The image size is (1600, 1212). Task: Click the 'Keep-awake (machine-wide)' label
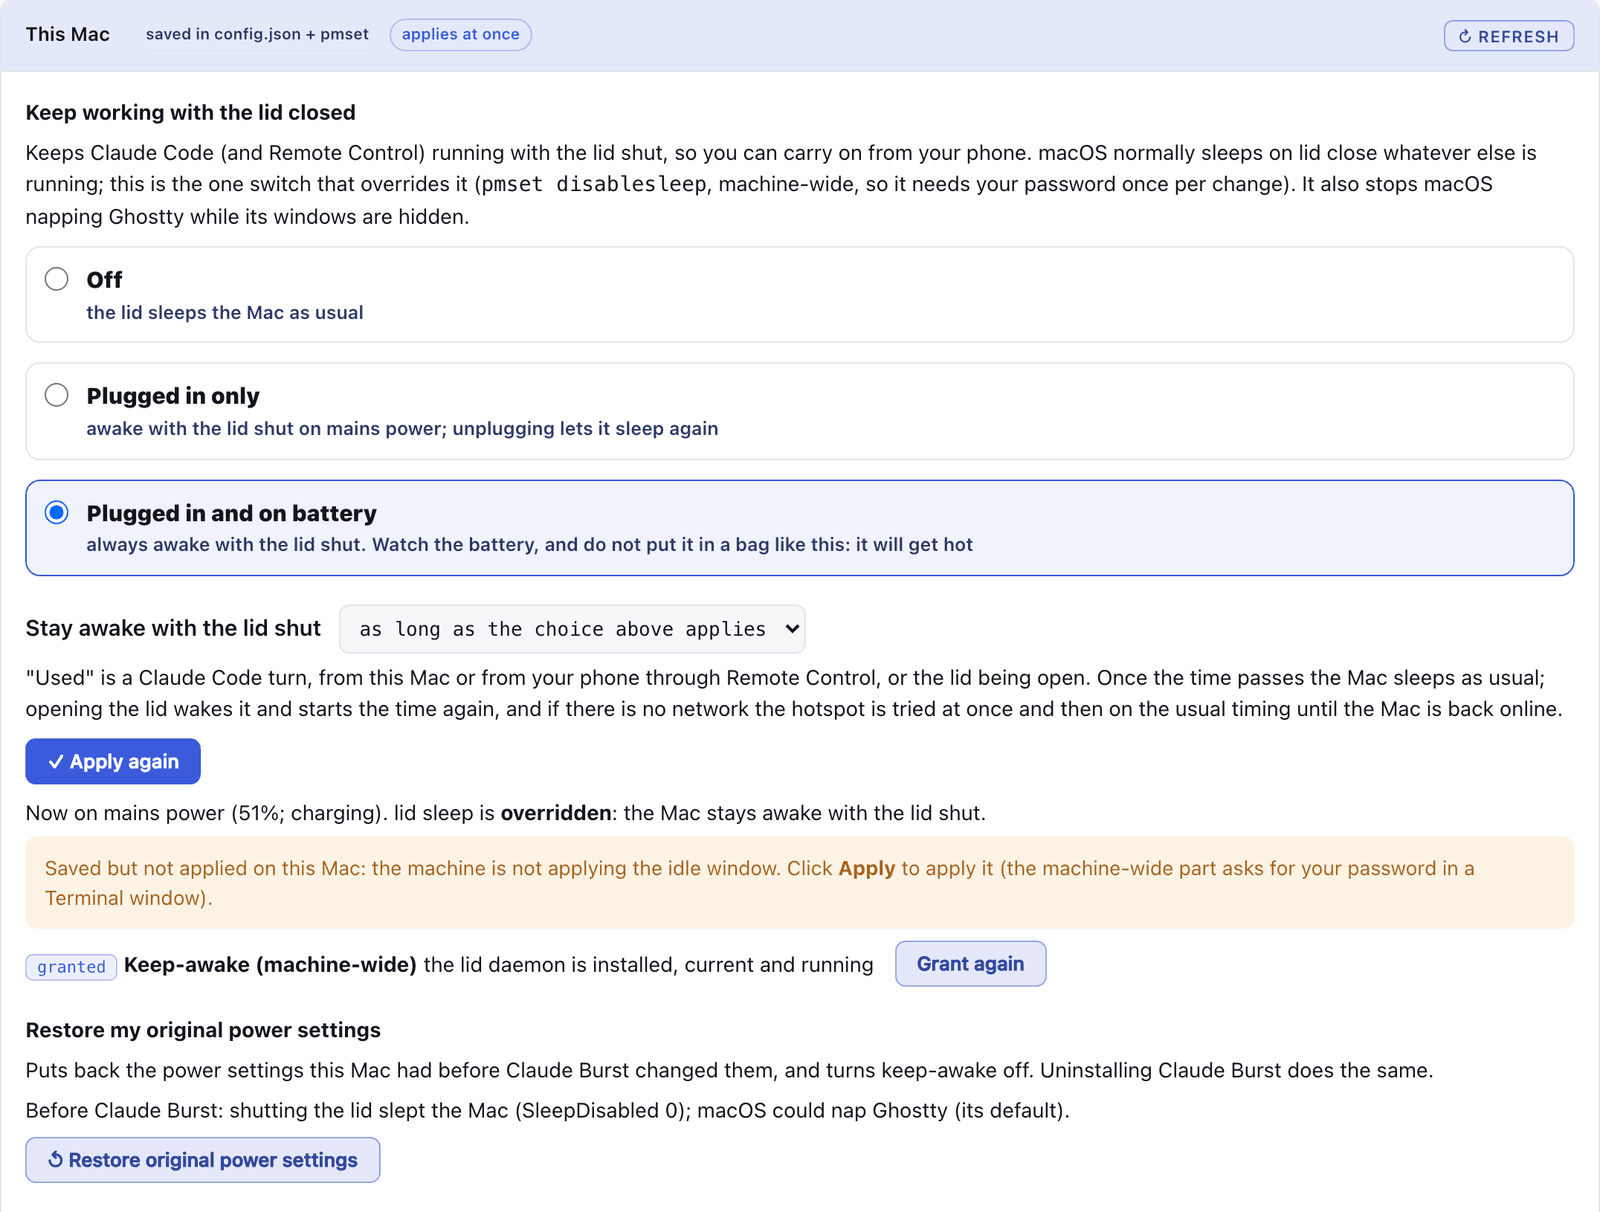point(270,965)
